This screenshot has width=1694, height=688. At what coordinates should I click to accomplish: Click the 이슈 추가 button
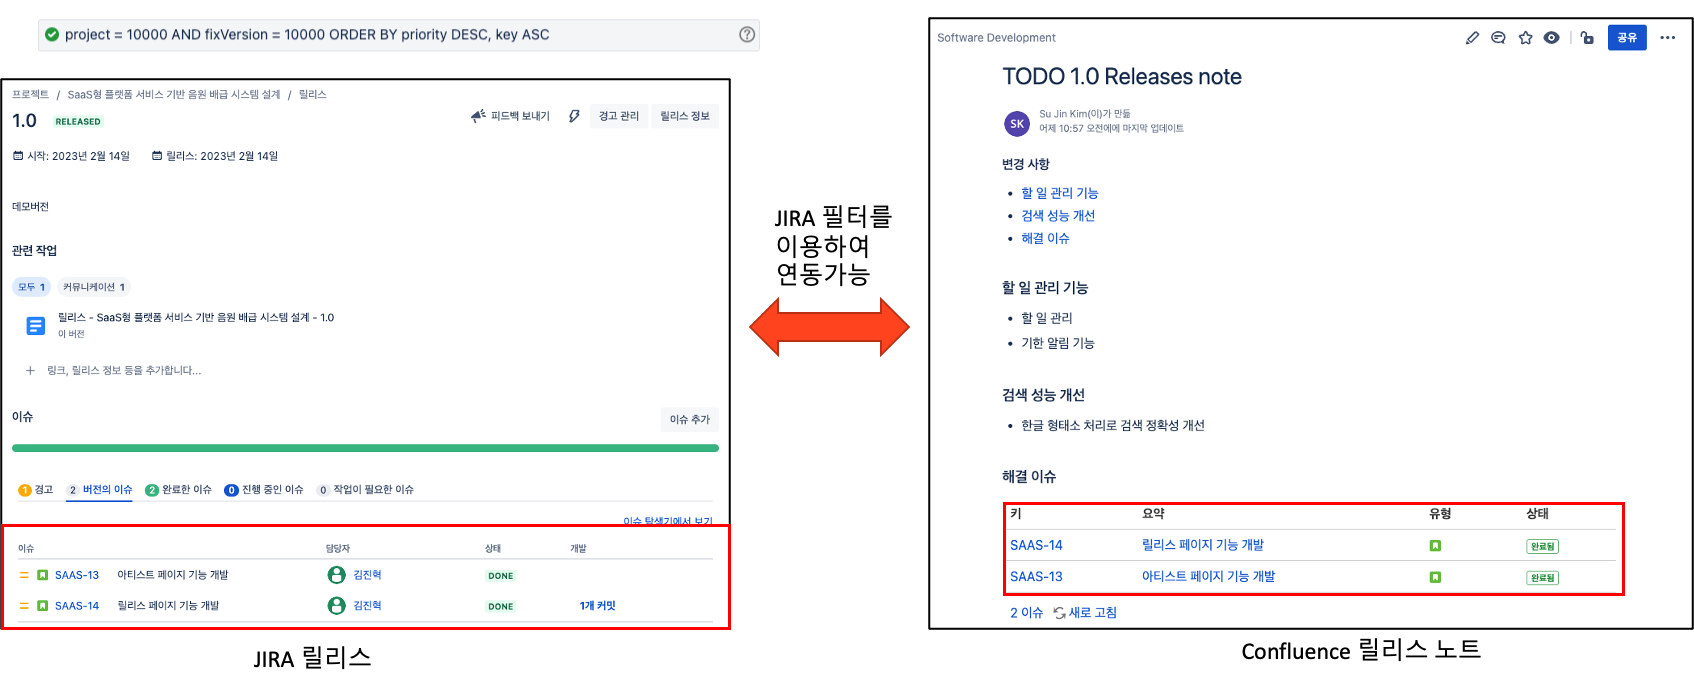click(x=690, y=420)
